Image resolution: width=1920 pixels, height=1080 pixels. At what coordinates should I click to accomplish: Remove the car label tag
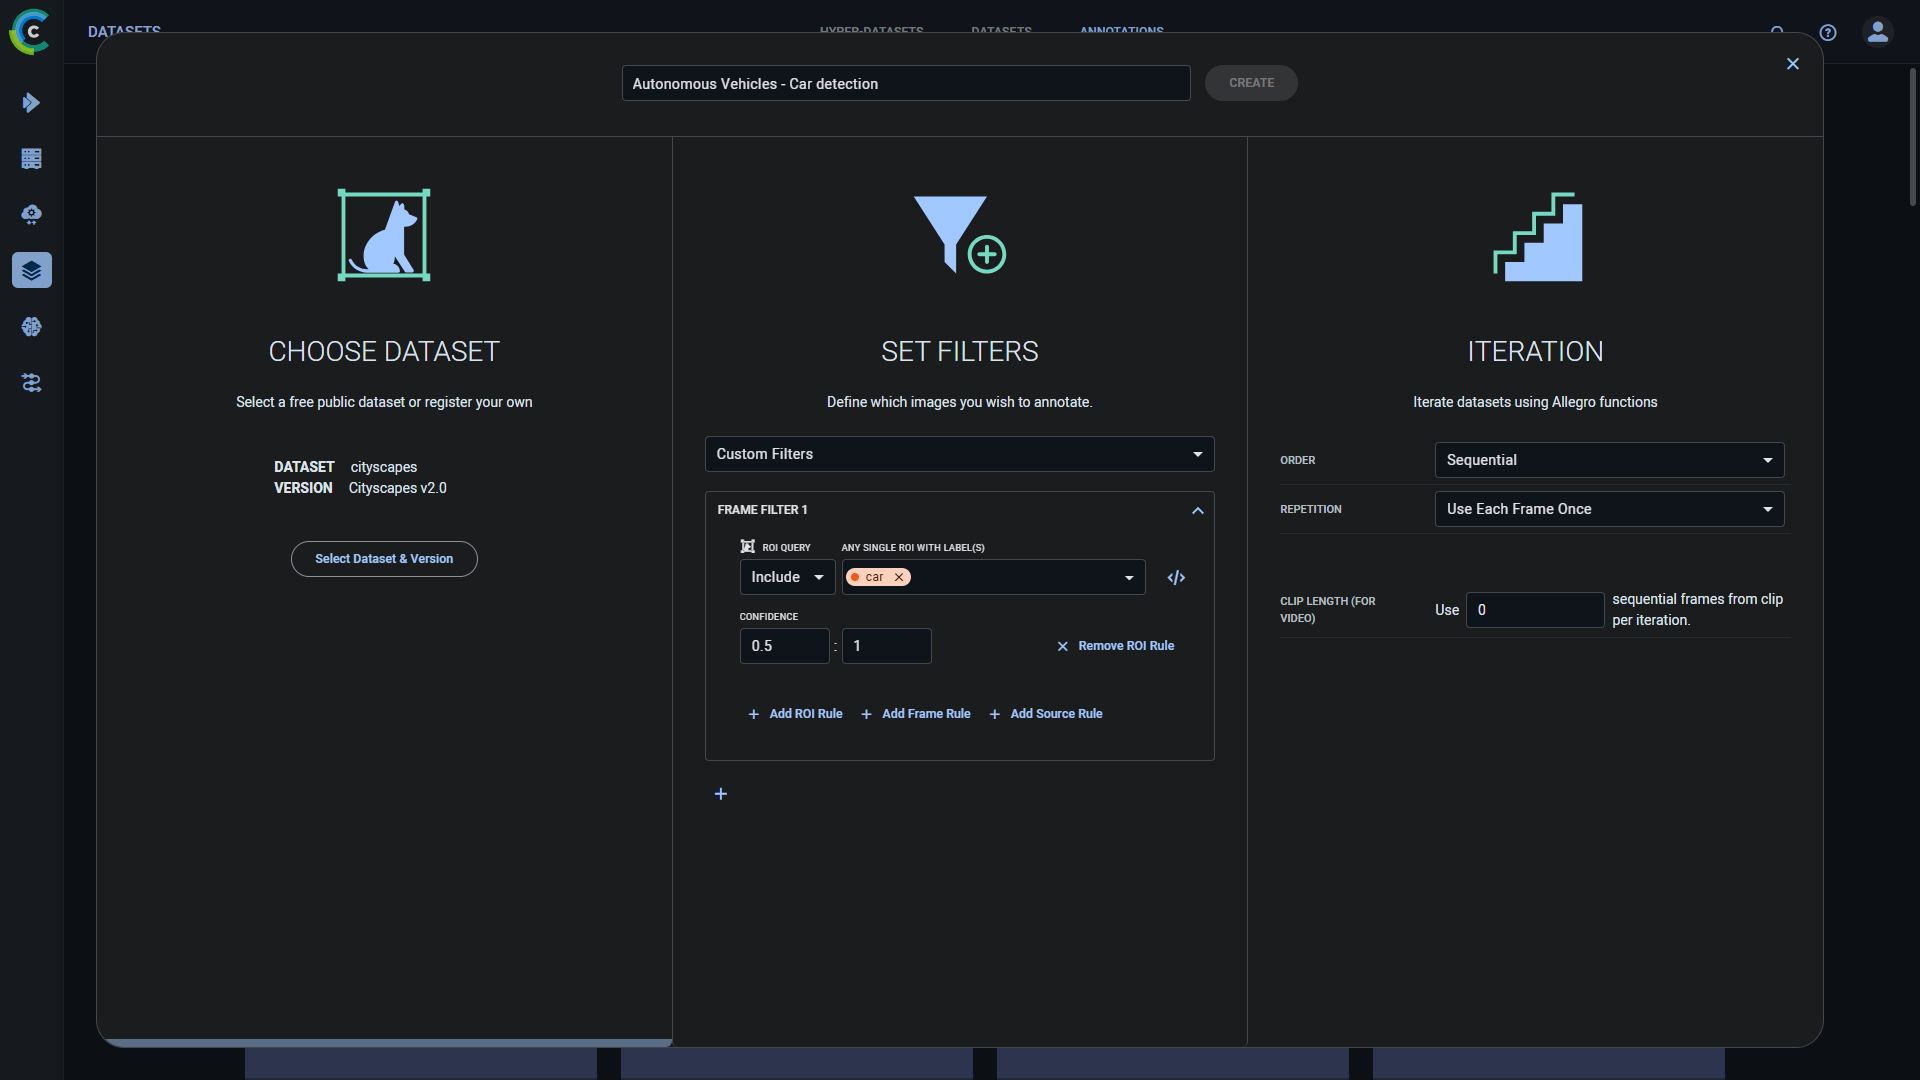point(899,577)
